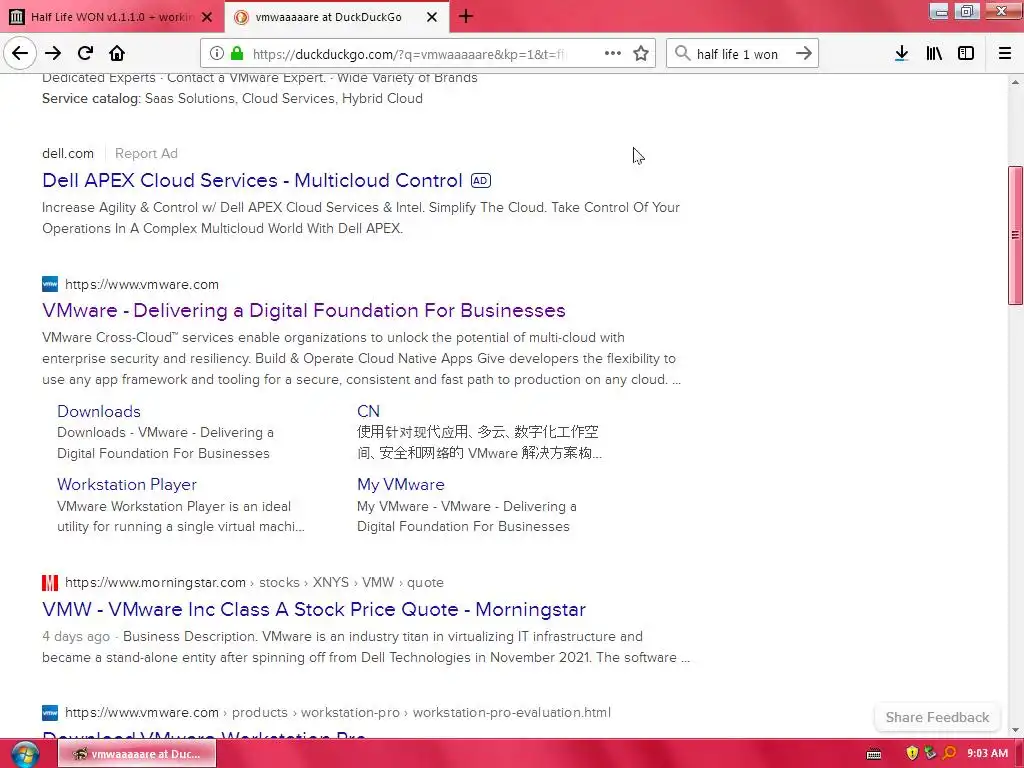Image resolution: width=1024 pixels, height=768 pixels.
Task: Click the tray icon left of the orange magnifier
Action: (931, 754)
